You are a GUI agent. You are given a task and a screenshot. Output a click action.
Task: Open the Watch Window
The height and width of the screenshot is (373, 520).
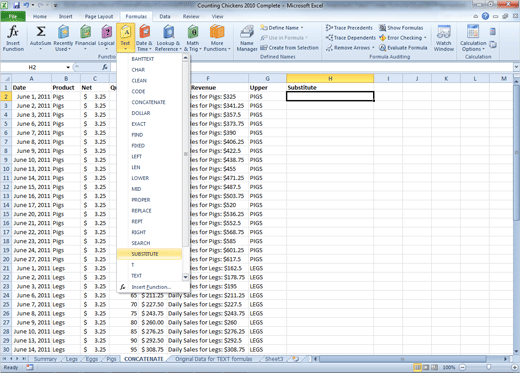coord(444,38)
